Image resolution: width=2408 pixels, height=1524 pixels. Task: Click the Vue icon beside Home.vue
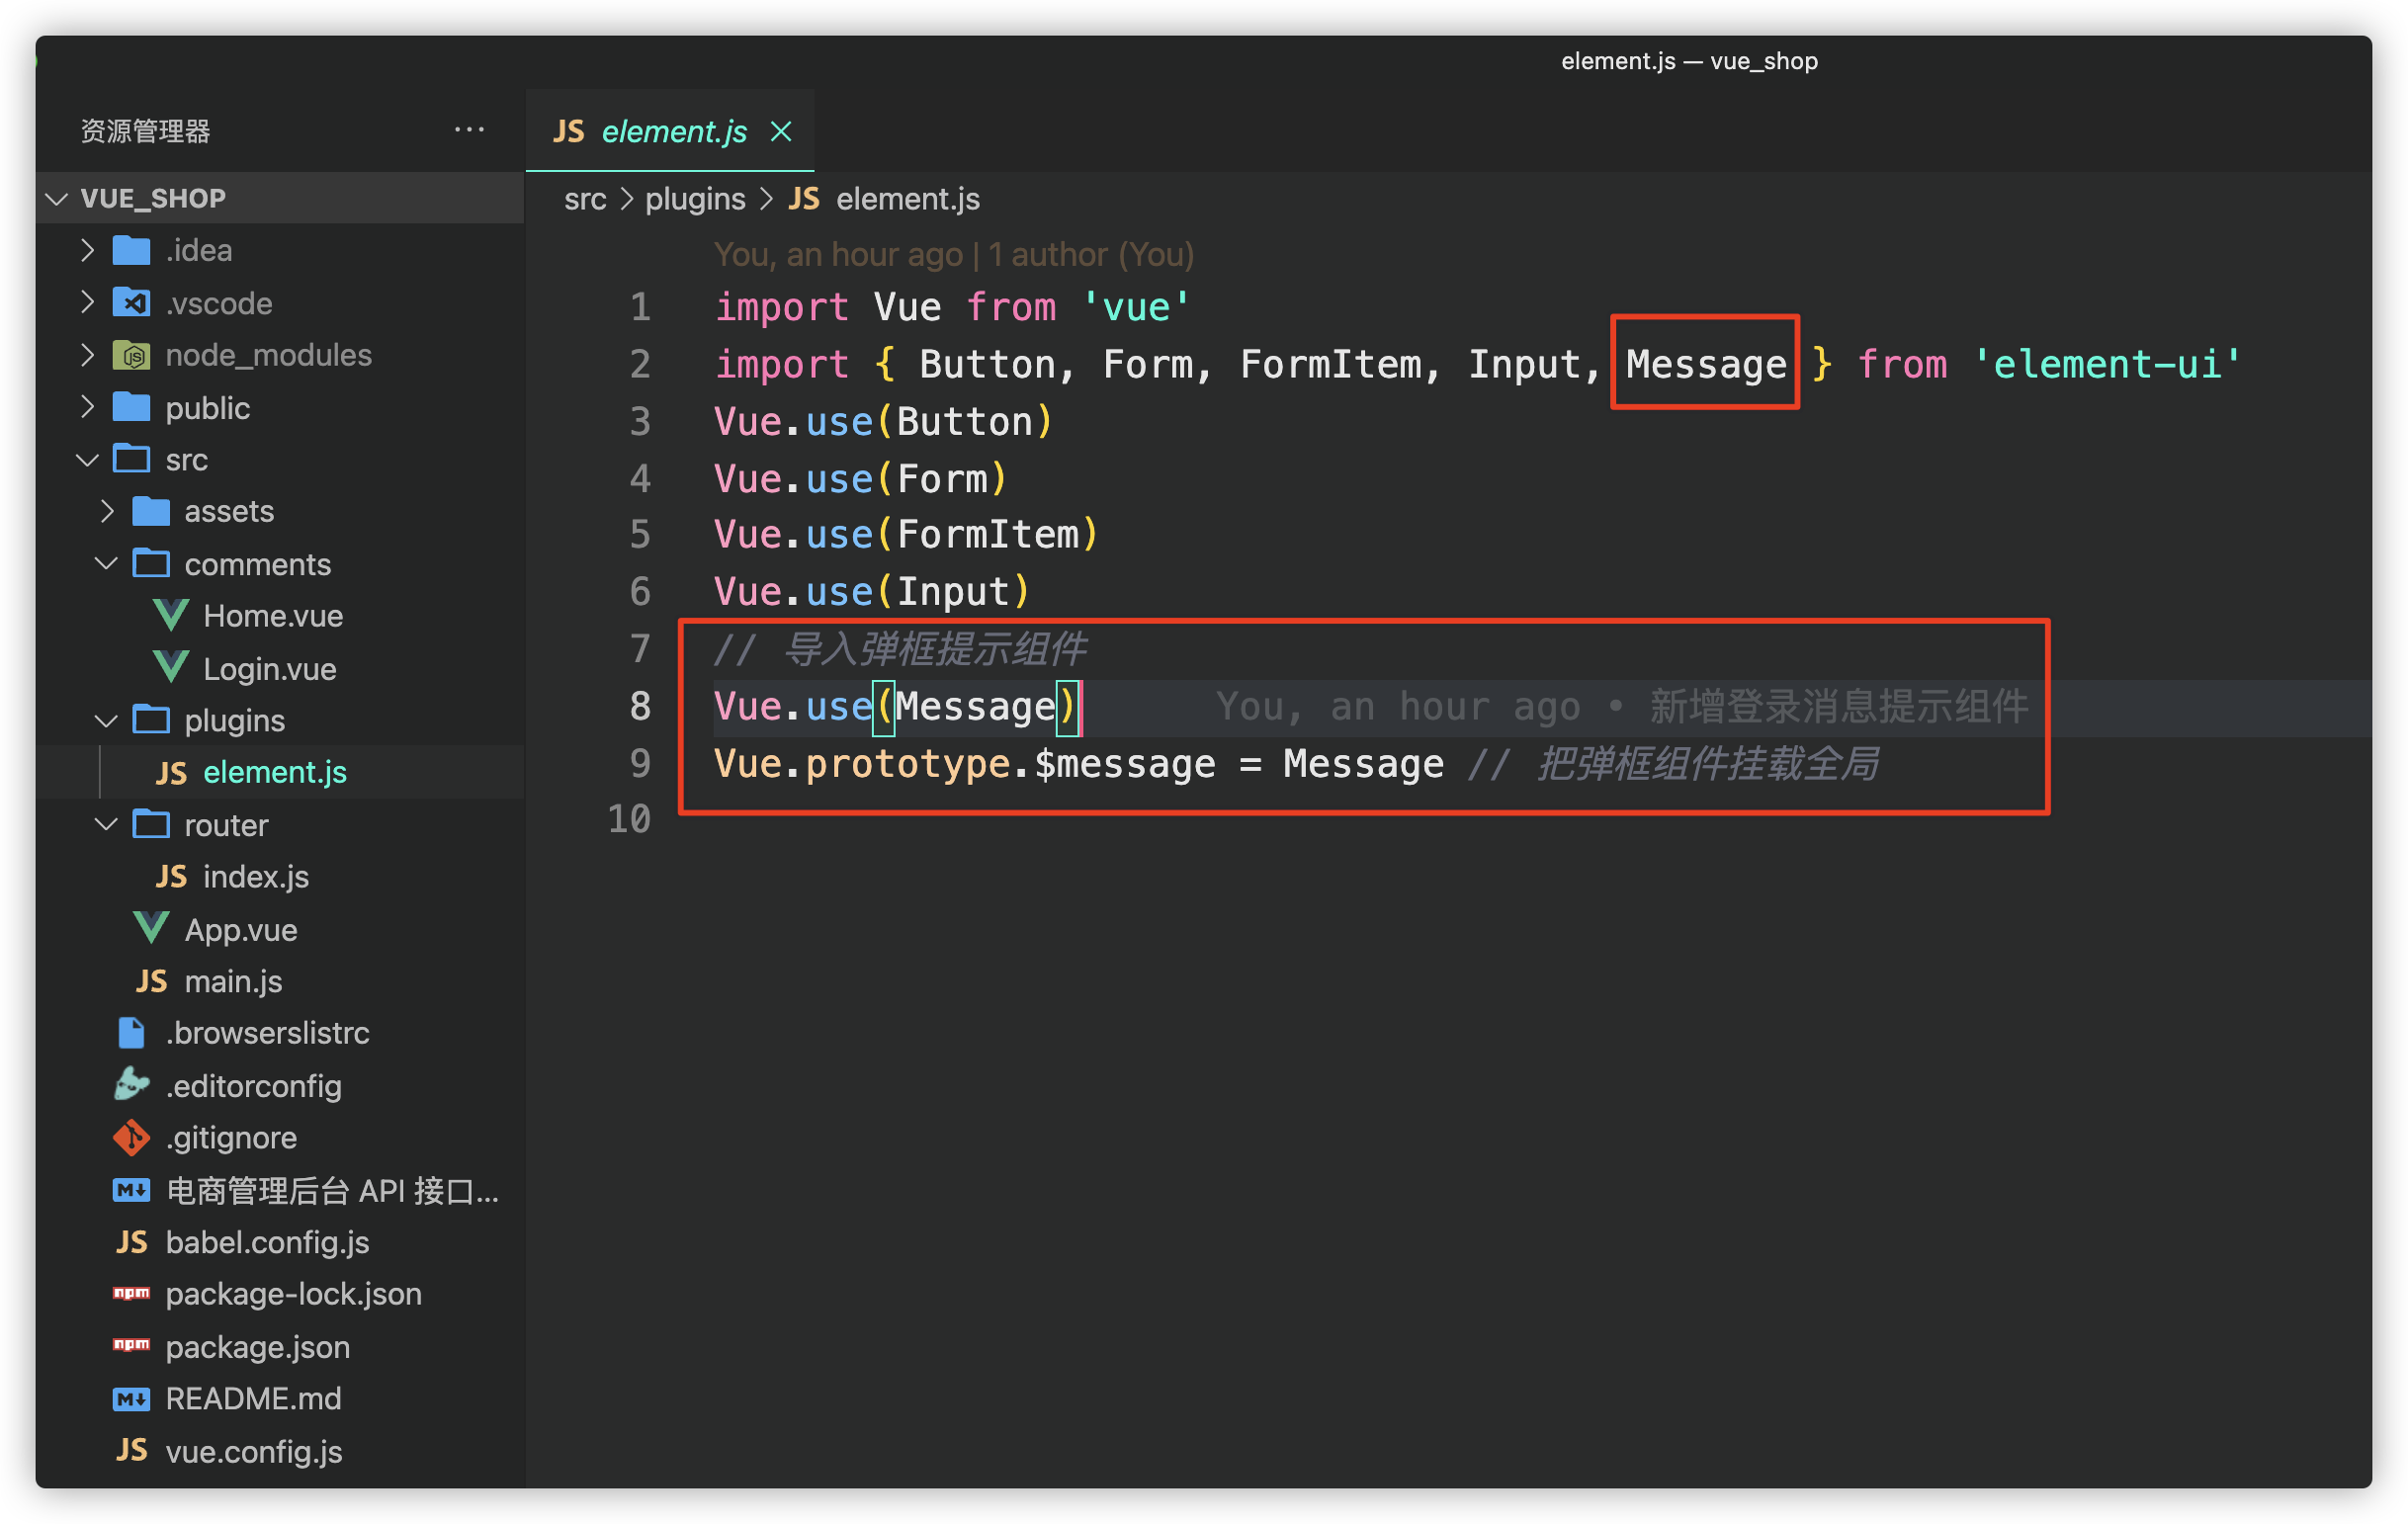coord(171,615)
